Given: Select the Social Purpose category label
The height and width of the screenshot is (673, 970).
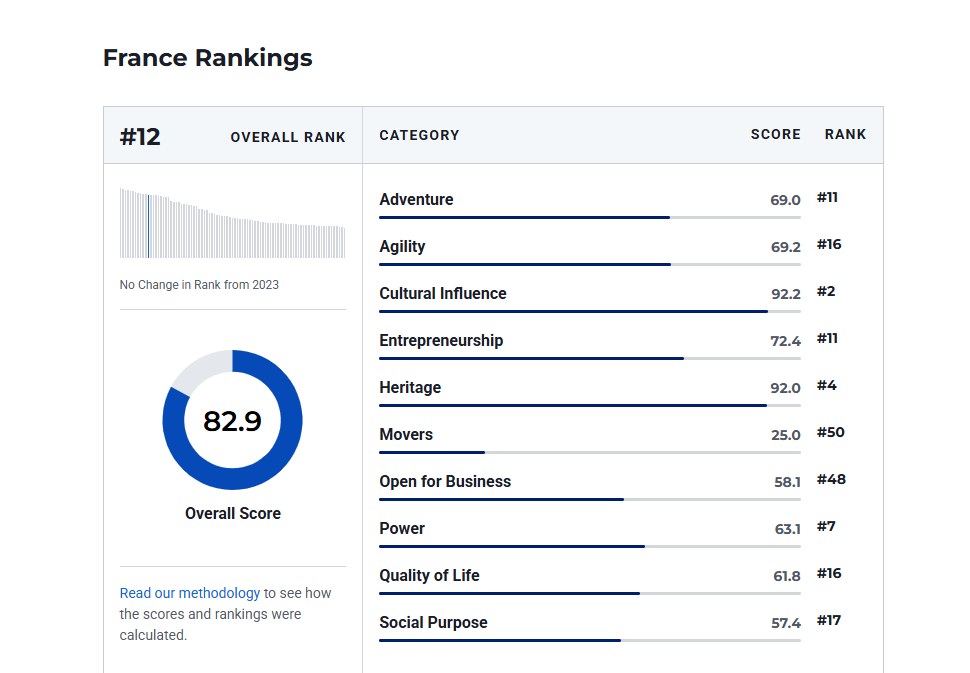Looking at the screenshot, I should pyautogui.click(x=433, y=623).
